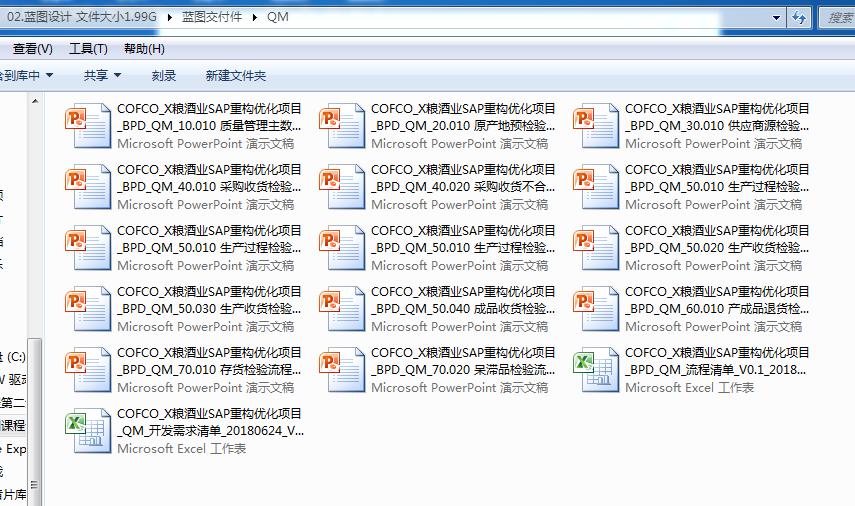The height and width of the screenshot is (506, 855).
Task: Select file name BPD_QM_10.010 质量管理主数
Action: [209, 117]
